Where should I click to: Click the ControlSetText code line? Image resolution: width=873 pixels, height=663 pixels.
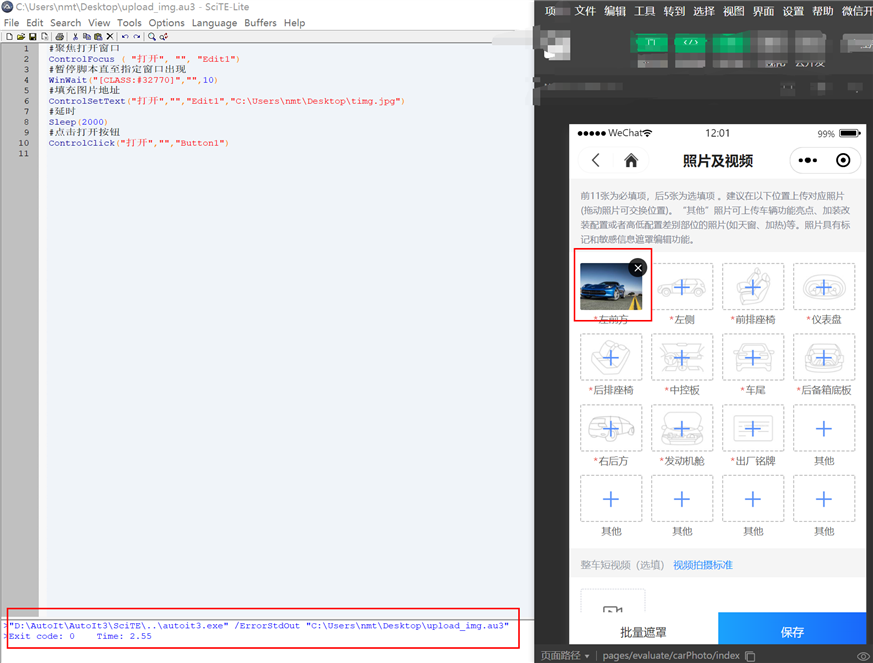pos(227,101)
